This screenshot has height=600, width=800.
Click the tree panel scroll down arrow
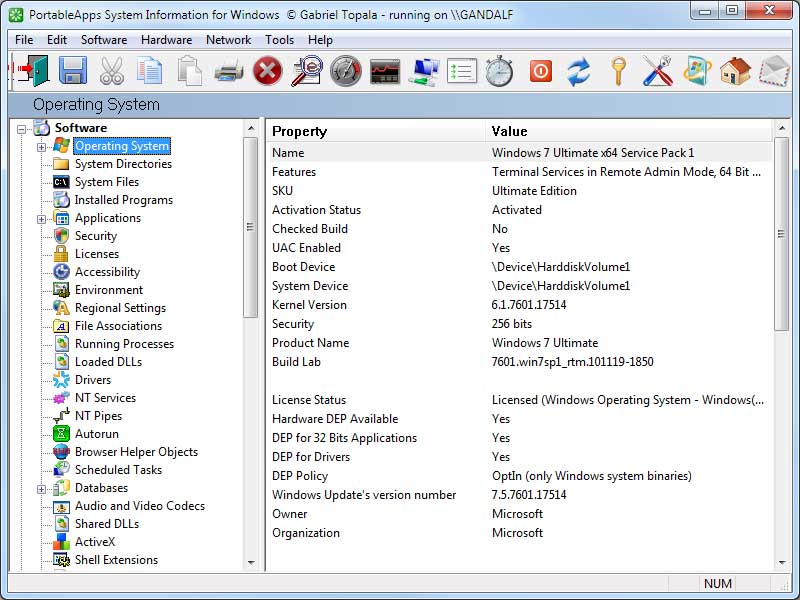point(251,563)
